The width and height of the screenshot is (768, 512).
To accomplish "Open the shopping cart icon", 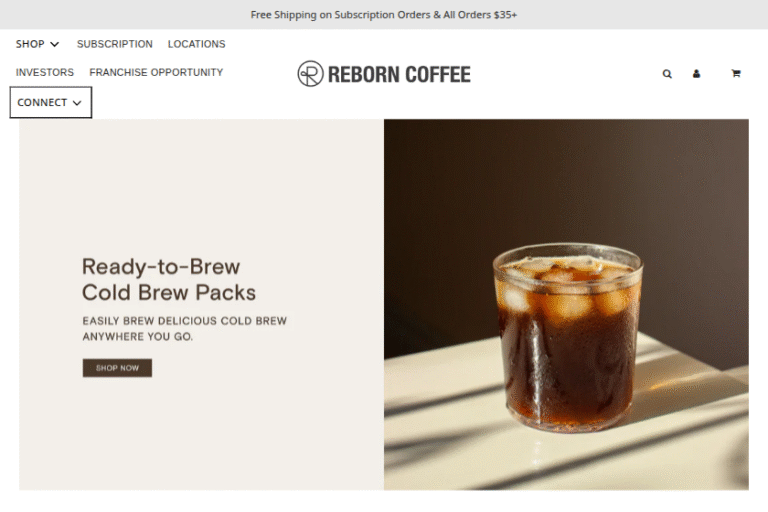I will [736, 73].
